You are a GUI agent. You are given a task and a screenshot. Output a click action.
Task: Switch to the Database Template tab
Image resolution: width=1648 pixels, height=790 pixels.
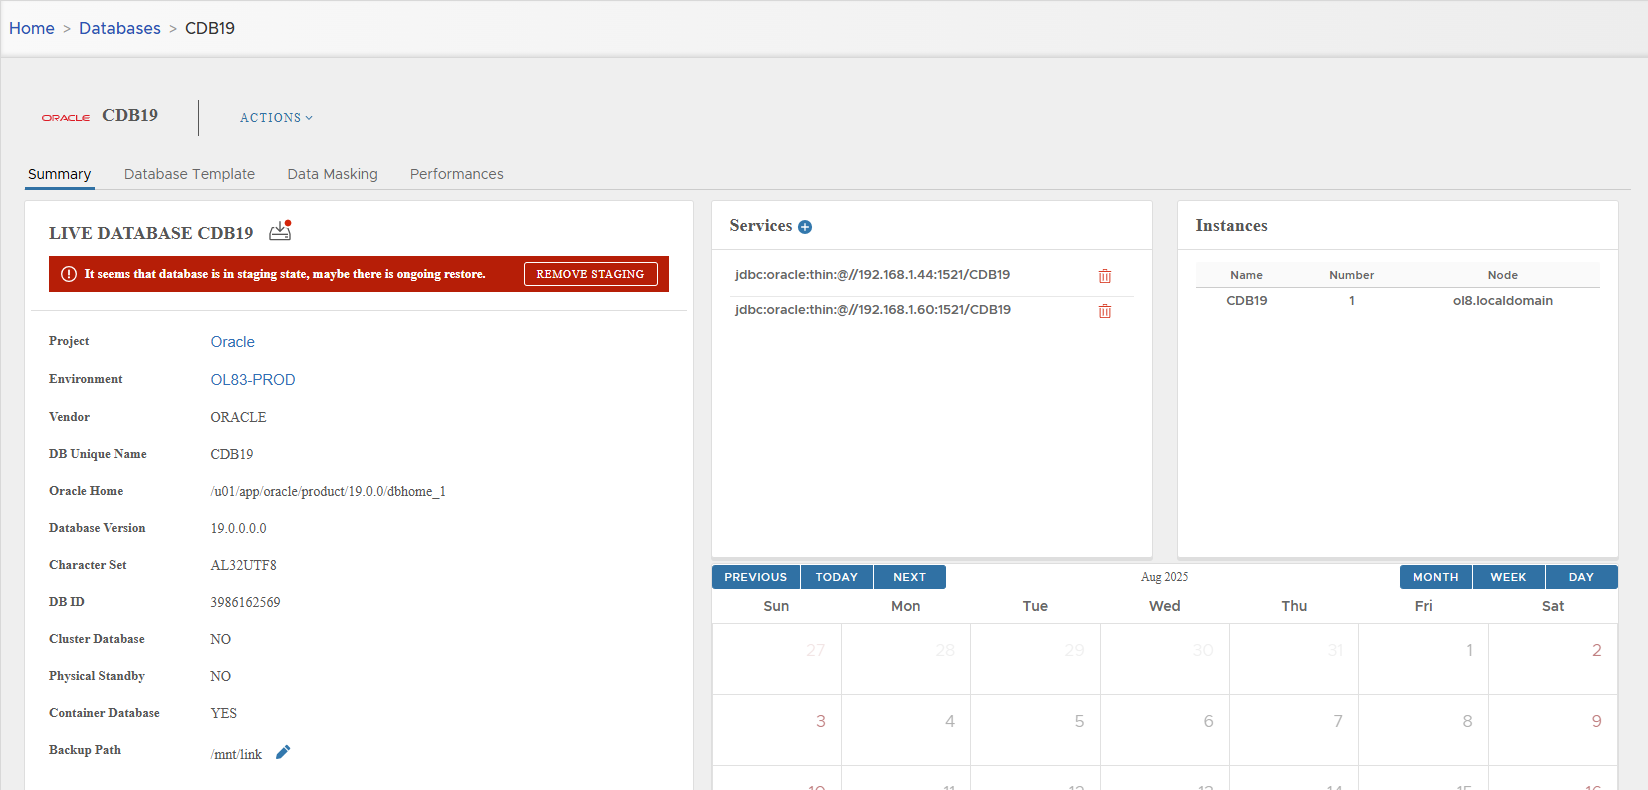pyautogui.click(x=189, y=174)
